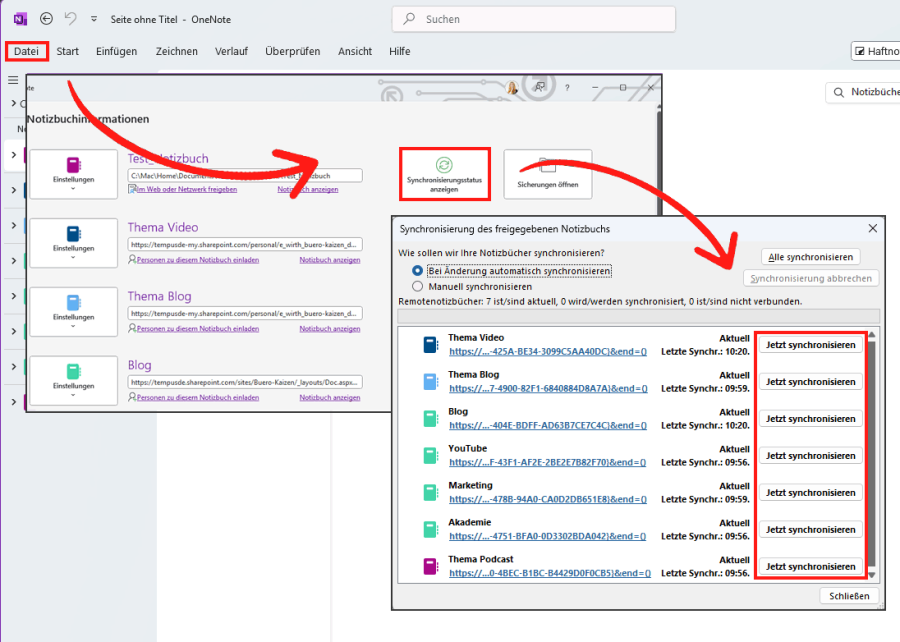Open Einstellungen for Blog notebook

coord(73,380)
